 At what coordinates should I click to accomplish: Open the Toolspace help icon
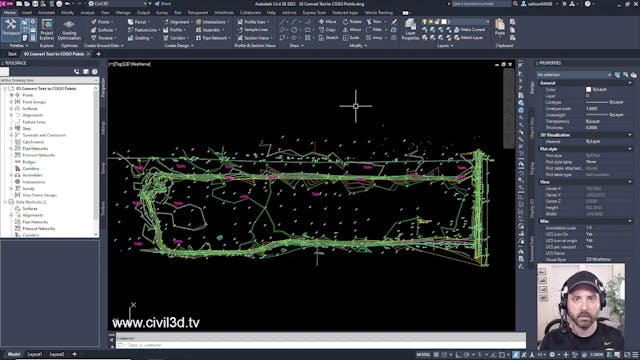tap(95, 71)
